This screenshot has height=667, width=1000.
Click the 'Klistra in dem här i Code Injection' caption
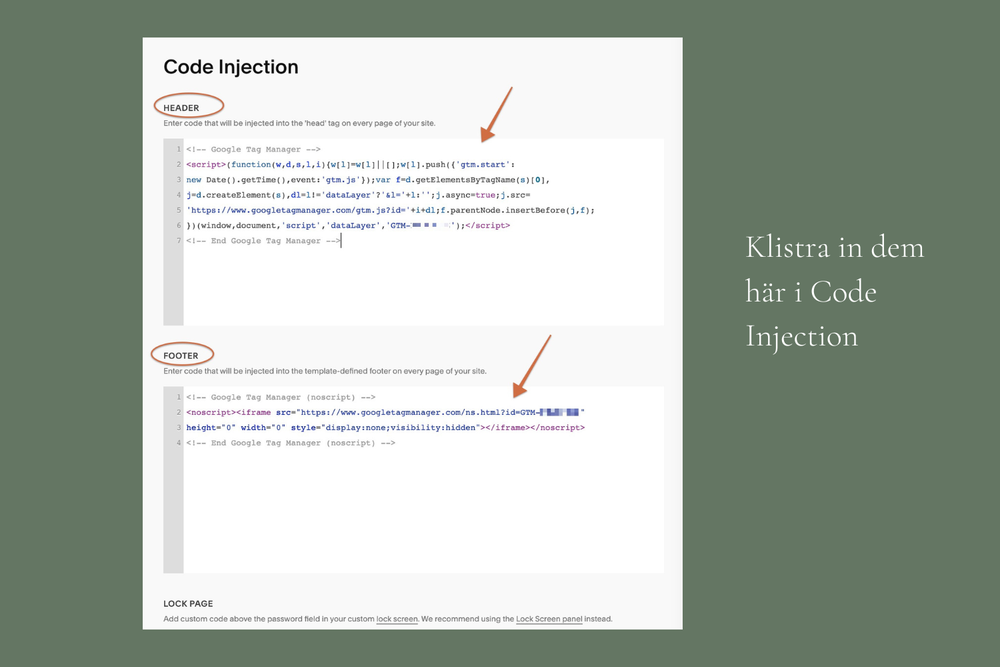834,291
